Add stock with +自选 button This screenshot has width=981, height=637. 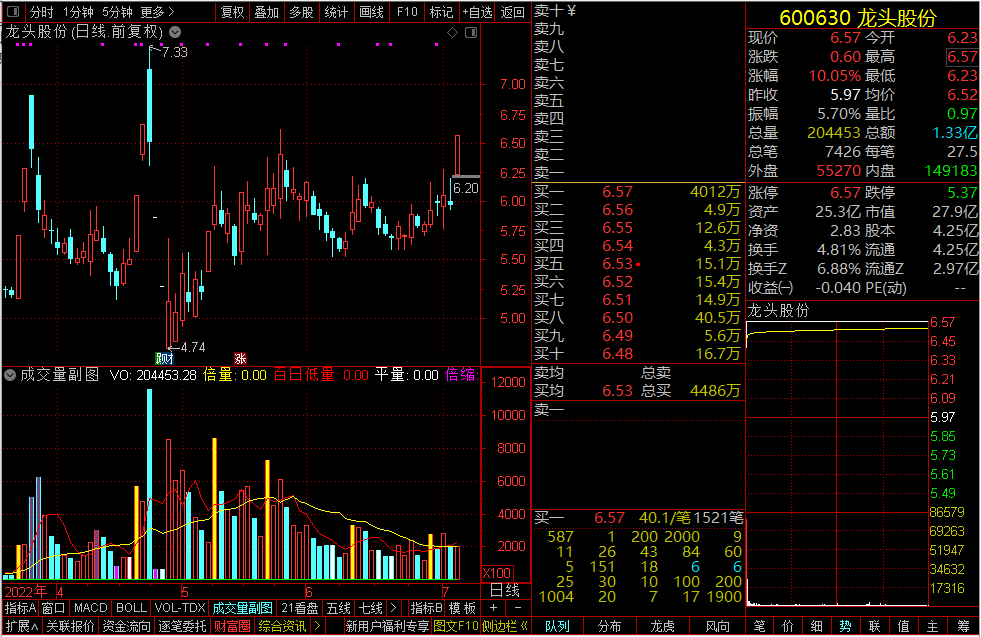tap(476, 12)
